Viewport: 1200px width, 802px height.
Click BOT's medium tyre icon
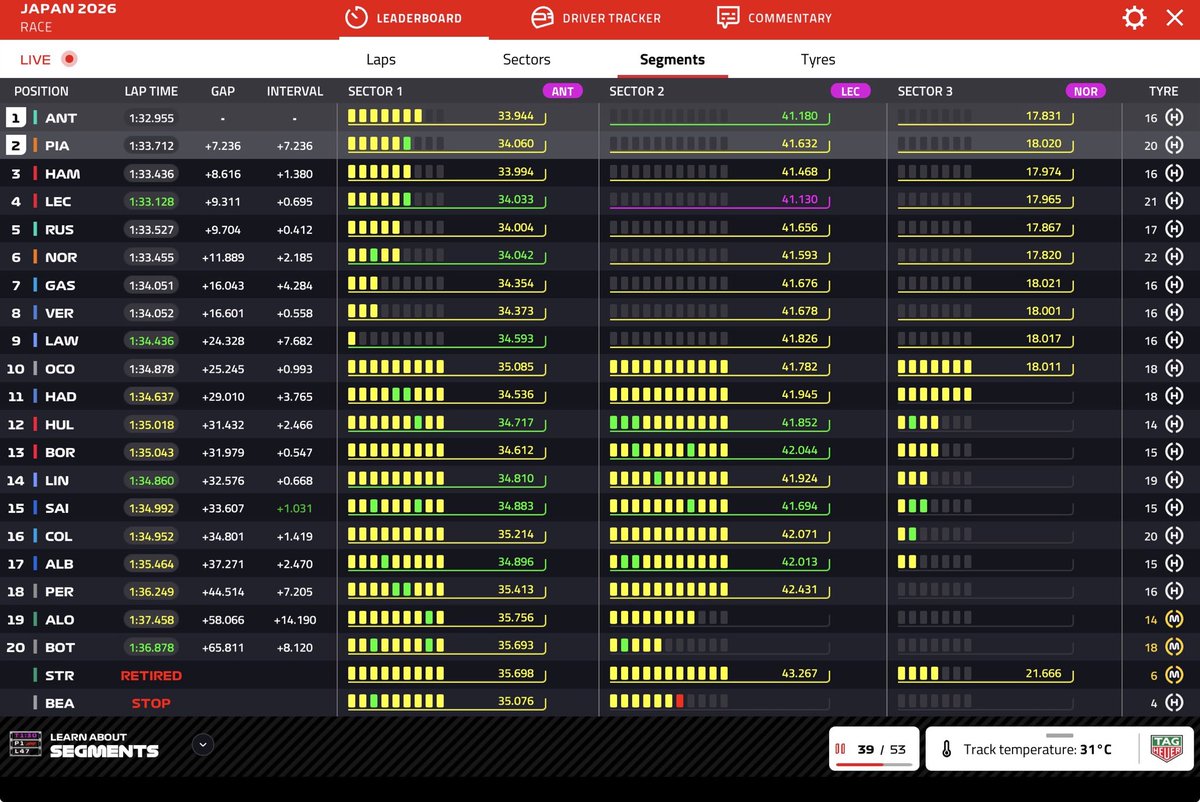pos(1176,648)
